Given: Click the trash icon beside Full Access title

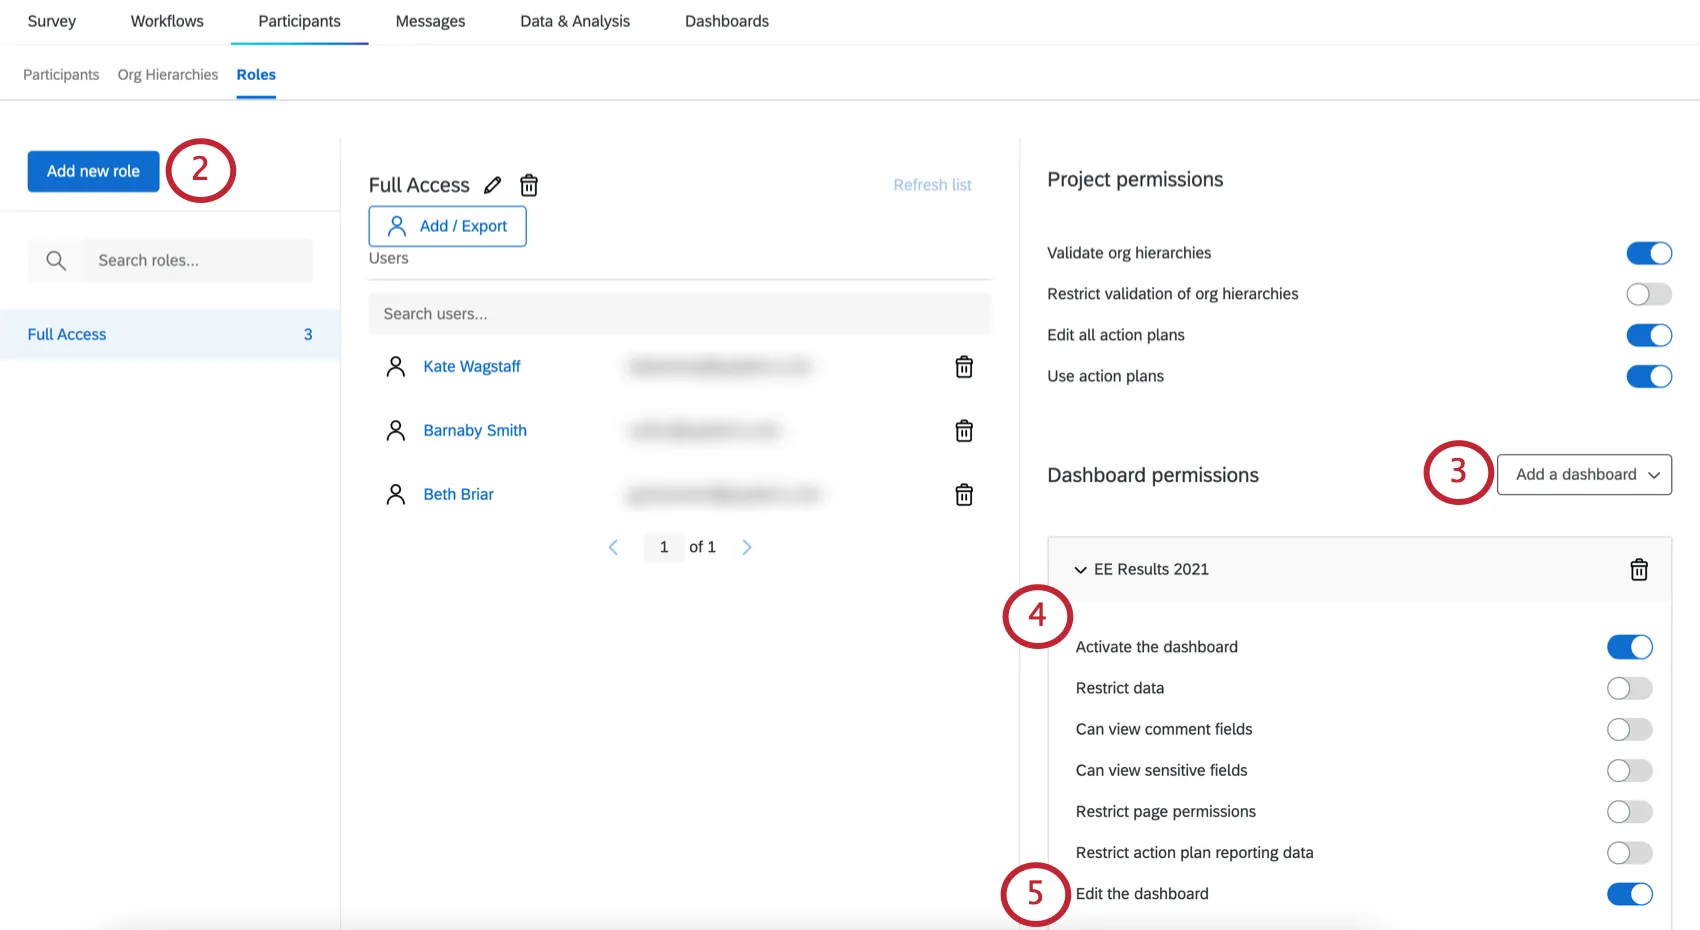Looking at the screenshot, I should click(529, 185).
